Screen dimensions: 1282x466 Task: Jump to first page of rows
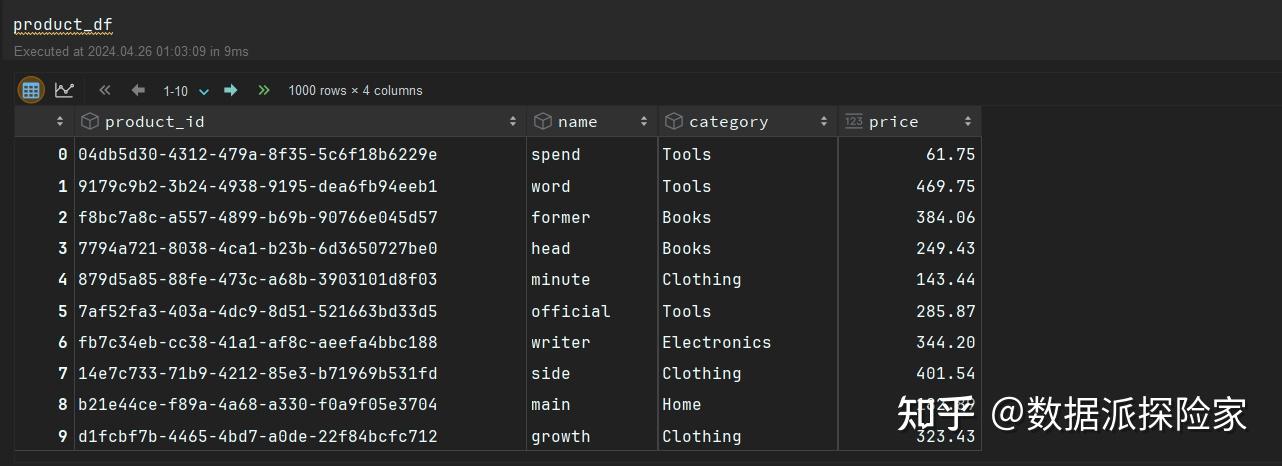click(105, 90)
